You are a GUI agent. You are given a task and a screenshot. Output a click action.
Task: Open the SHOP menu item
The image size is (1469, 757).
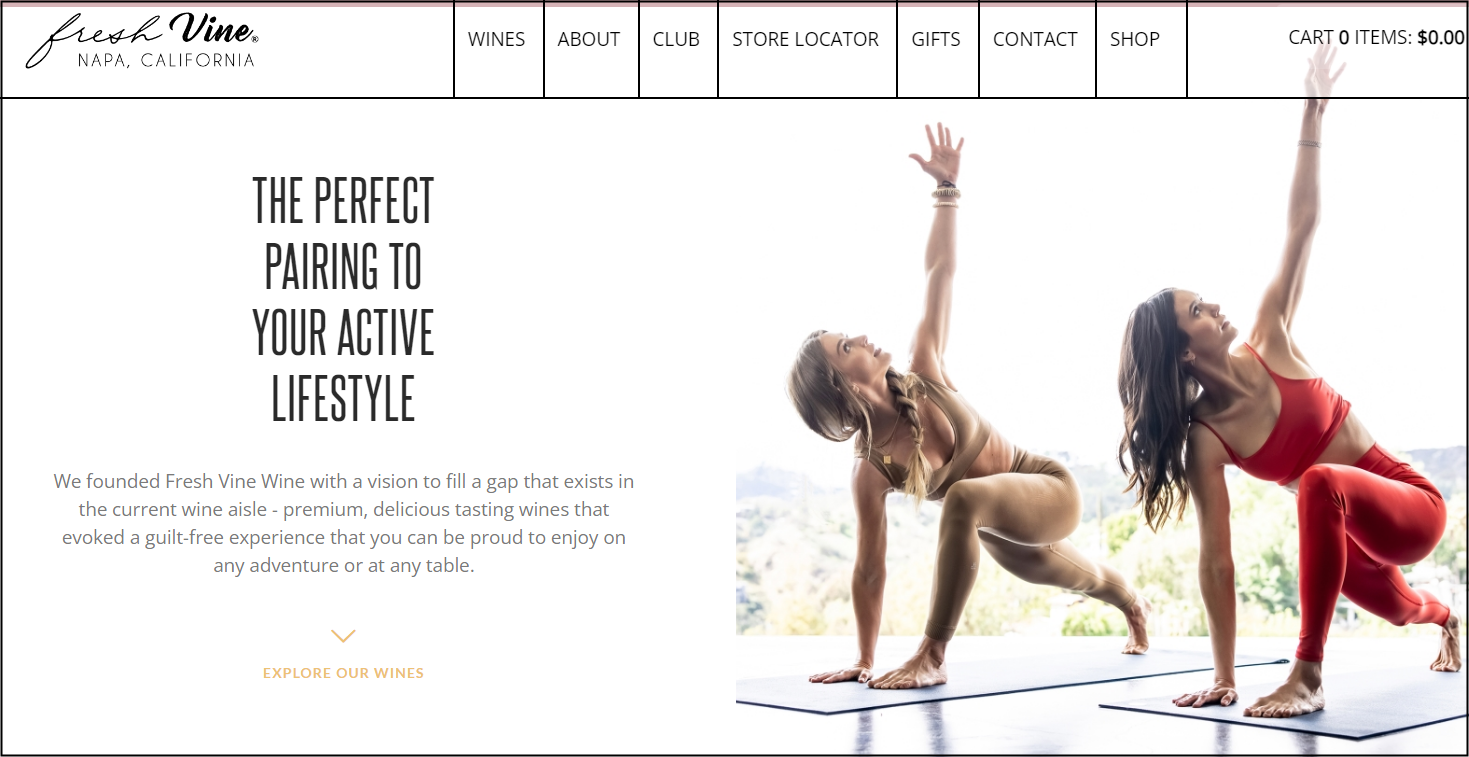point(1135,40)
